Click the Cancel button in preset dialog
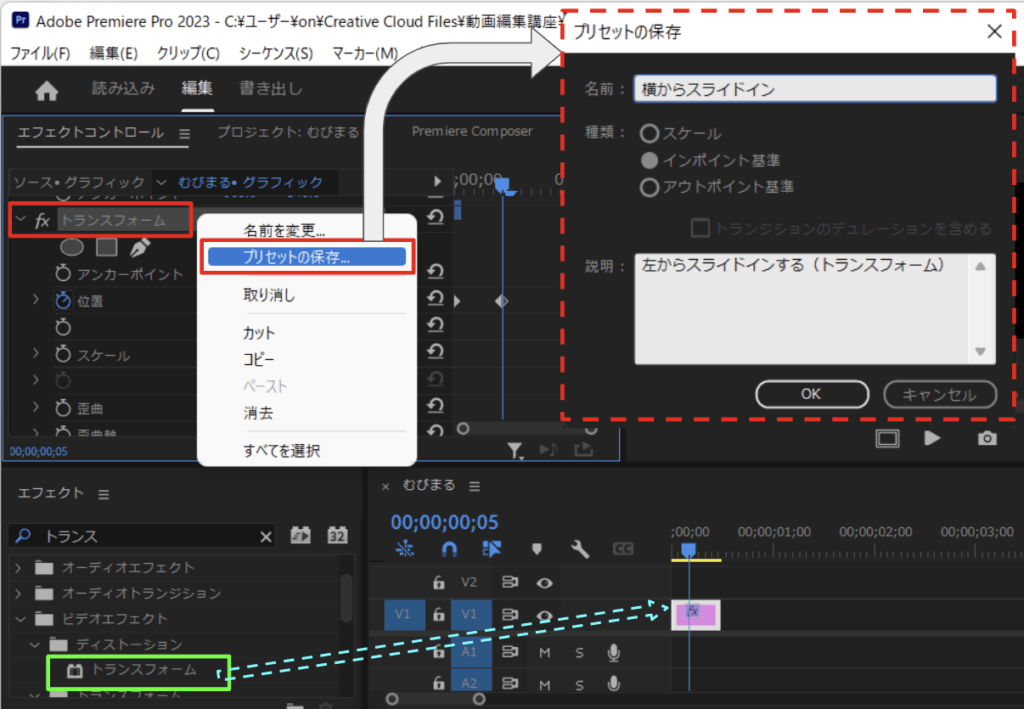Image resolution: width=1024 pixels, height=709 pixels. [939, 394]
